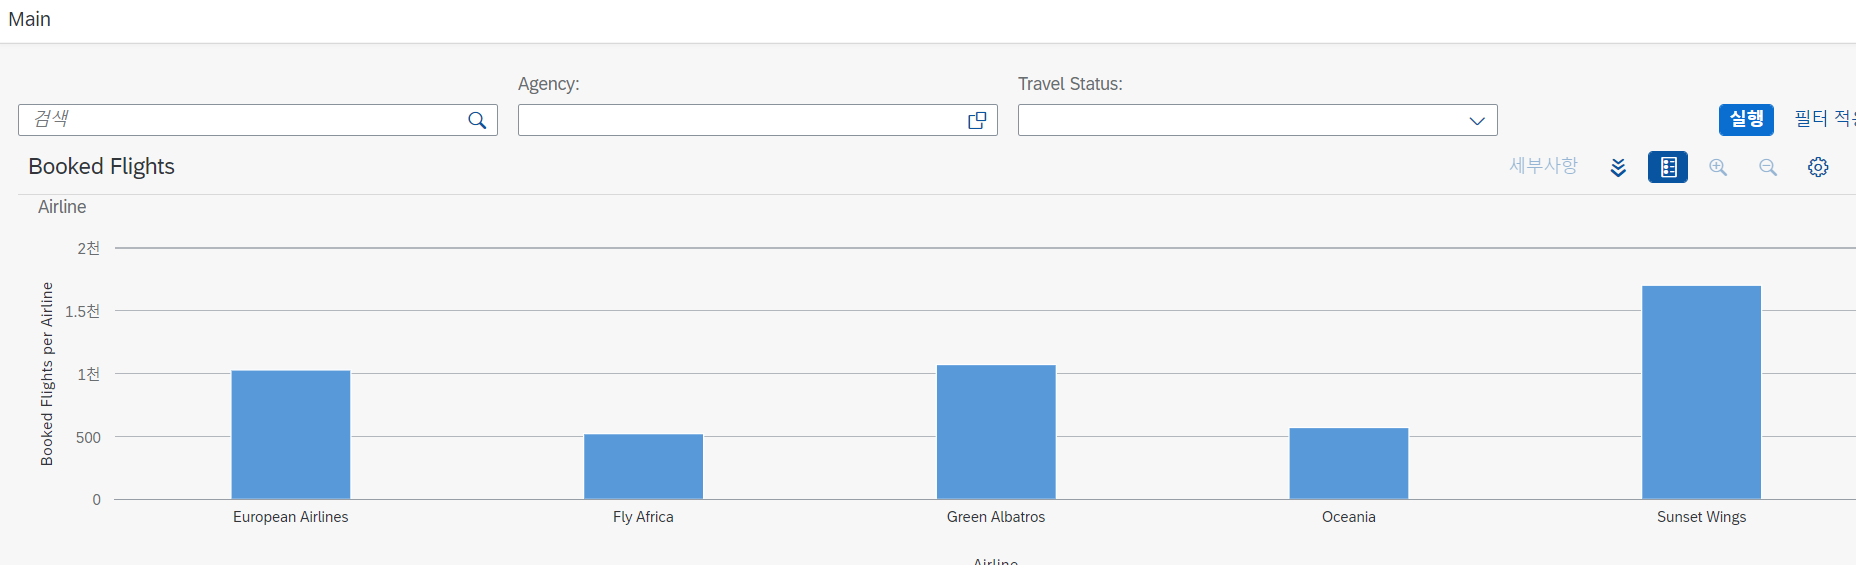Click the drill-down double chevron icon

(1618, 167)
